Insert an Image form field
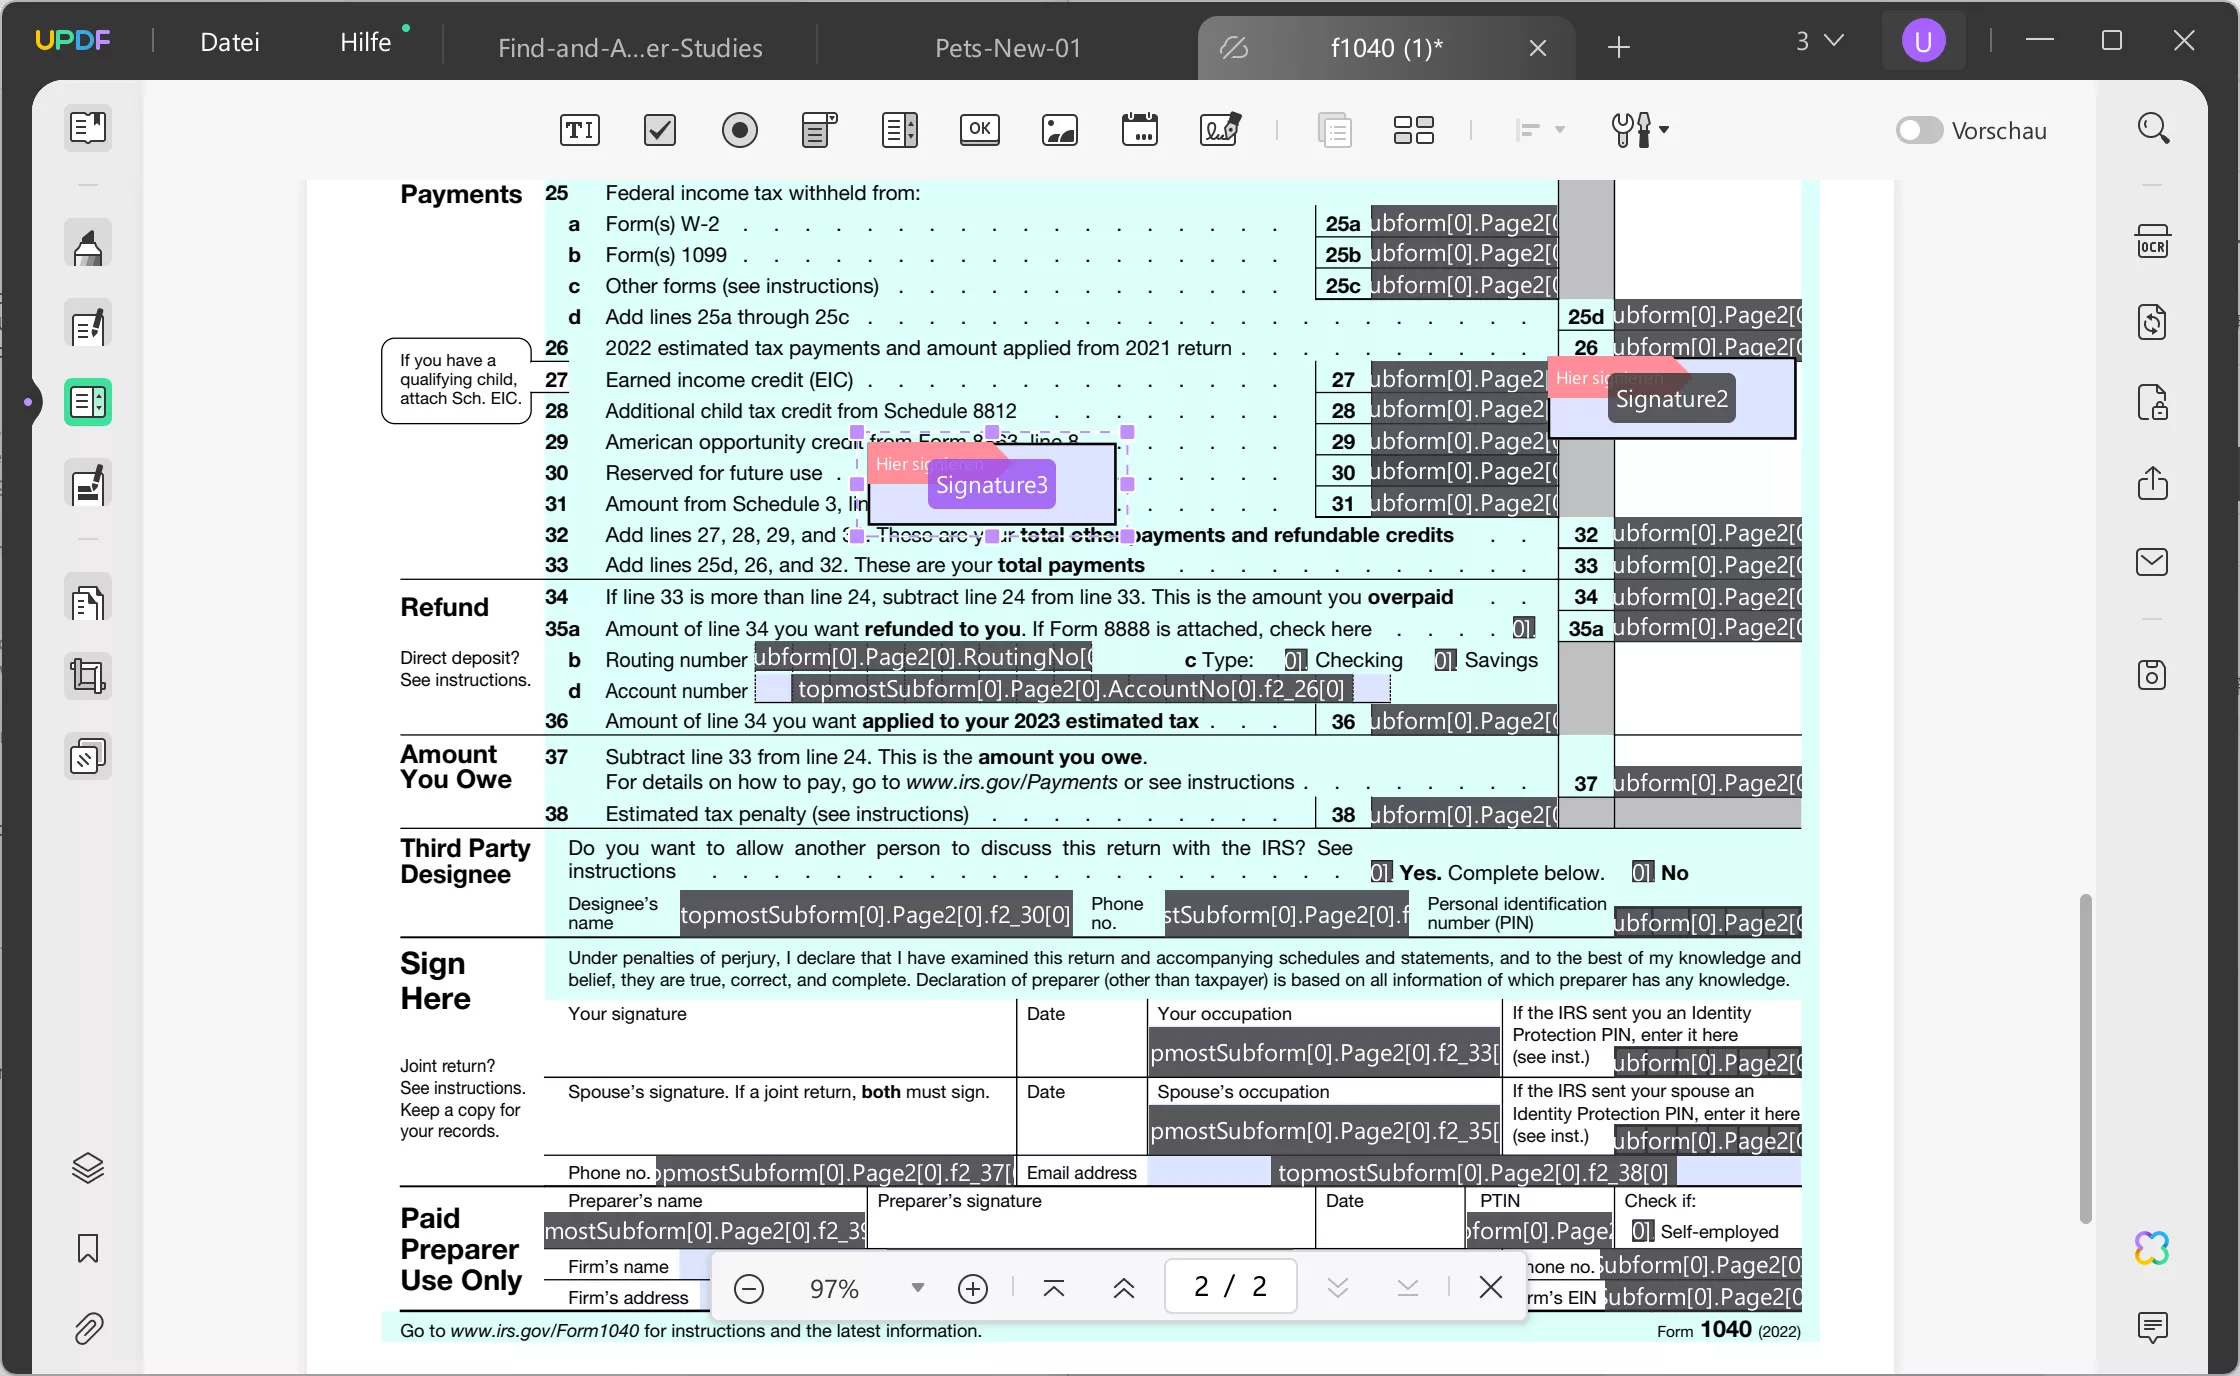 (1058, 130)
